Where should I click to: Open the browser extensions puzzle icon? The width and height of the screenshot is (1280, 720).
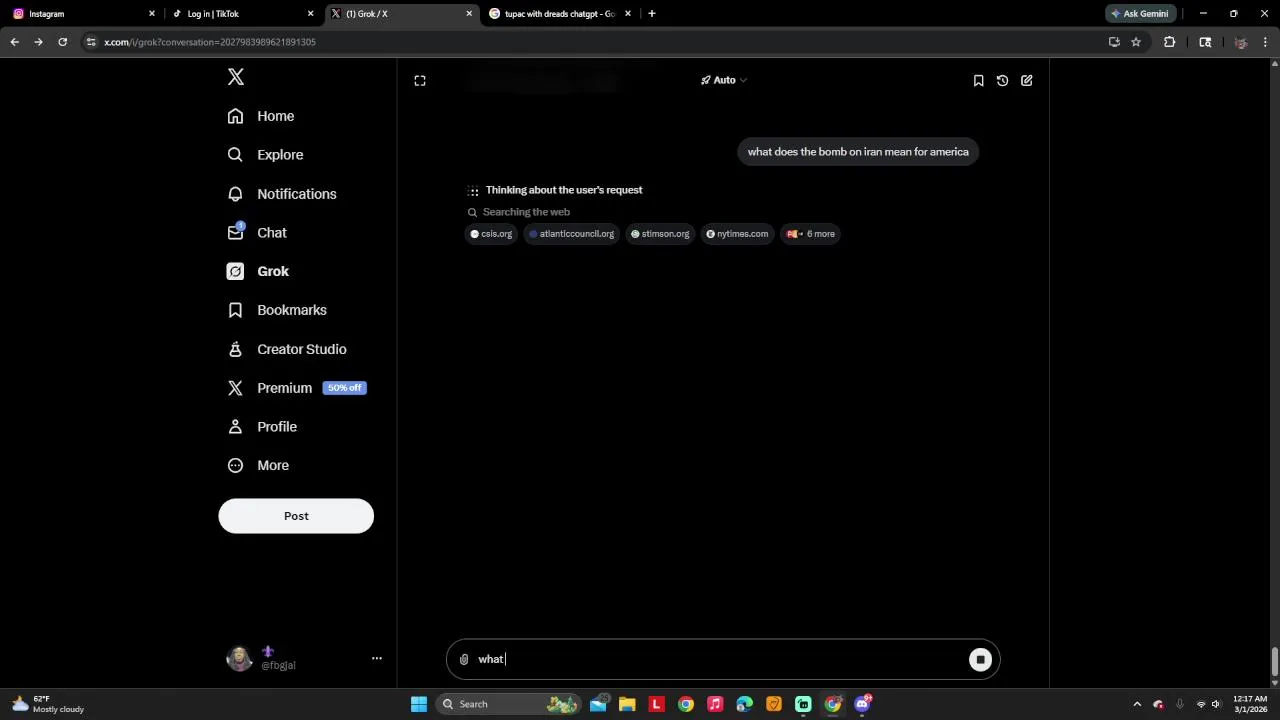tap(1169, 42)
